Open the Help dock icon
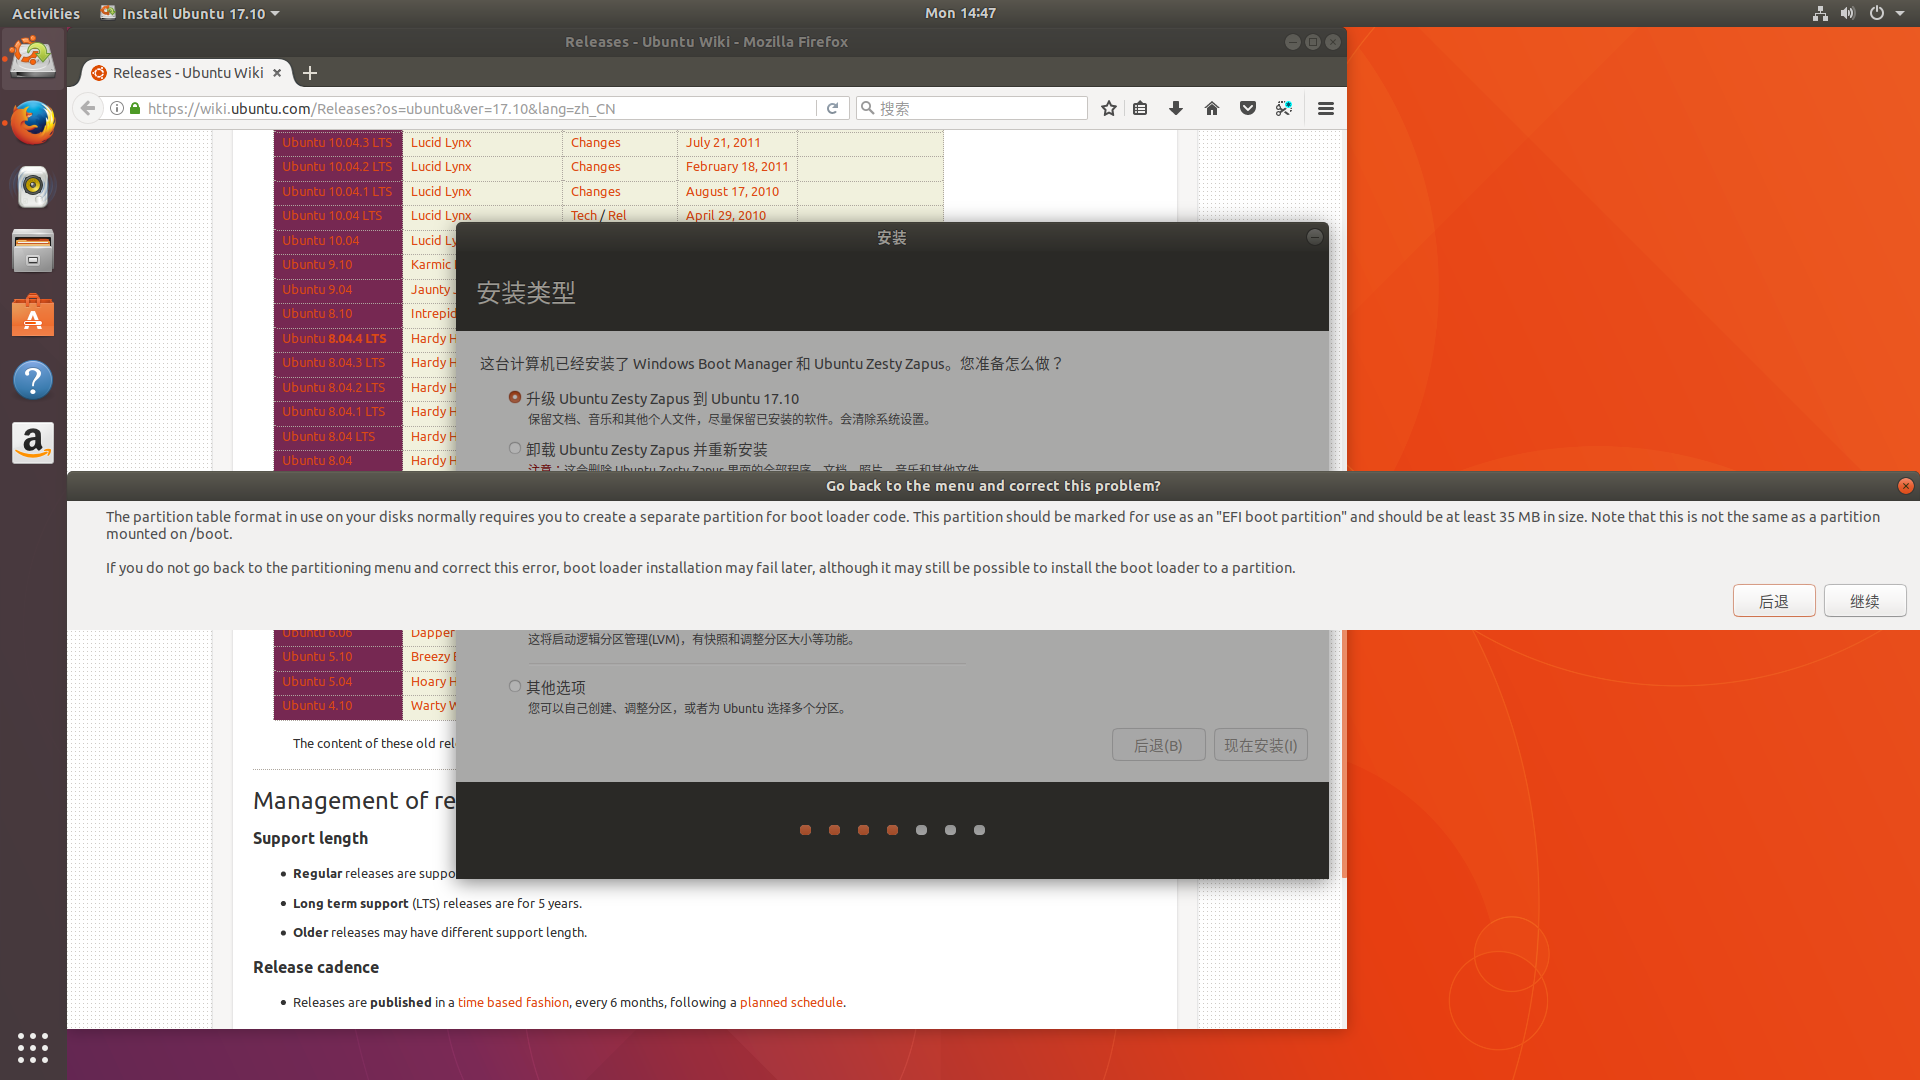 33,380
